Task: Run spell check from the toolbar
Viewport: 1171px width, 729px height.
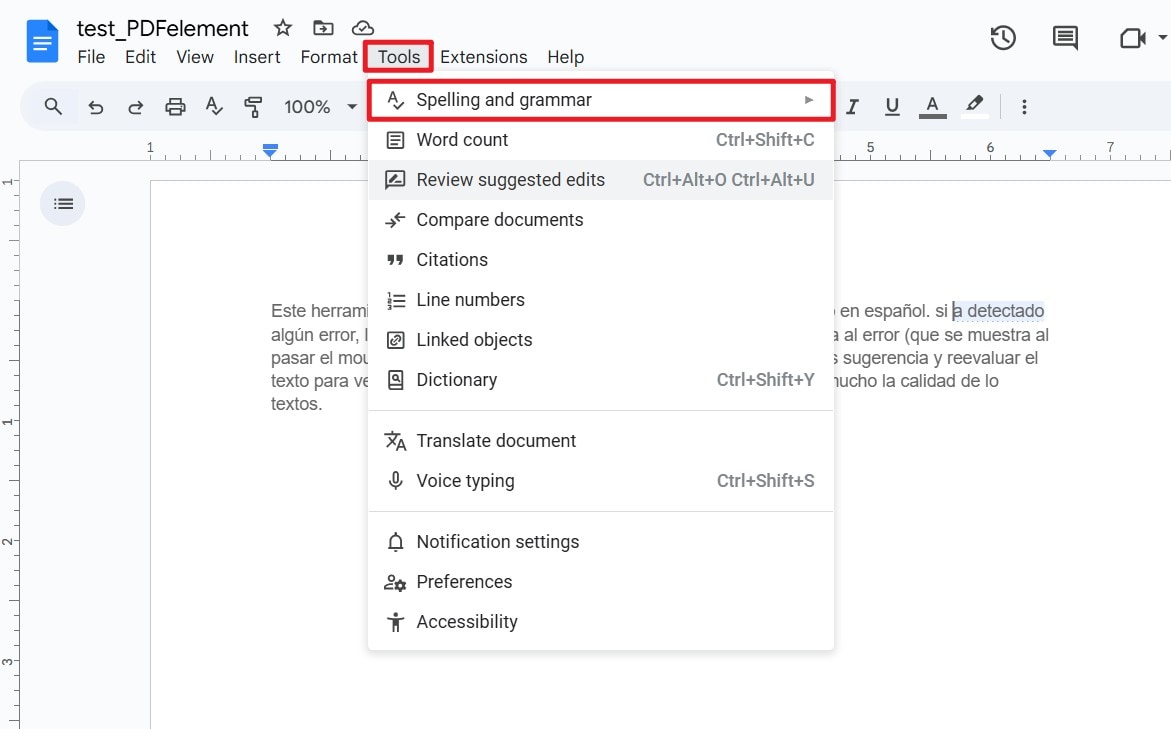Action: [x=214, y=107]
